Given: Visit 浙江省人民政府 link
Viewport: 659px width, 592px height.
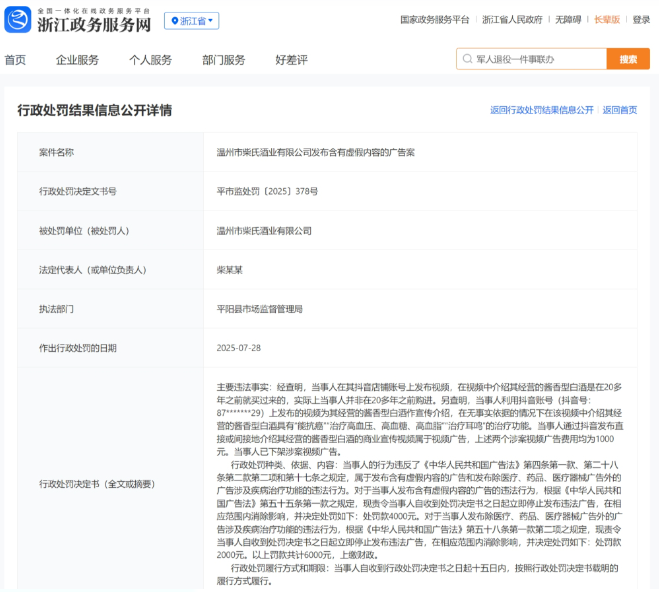Looking at the screenshot, I should tap(512, 20).
